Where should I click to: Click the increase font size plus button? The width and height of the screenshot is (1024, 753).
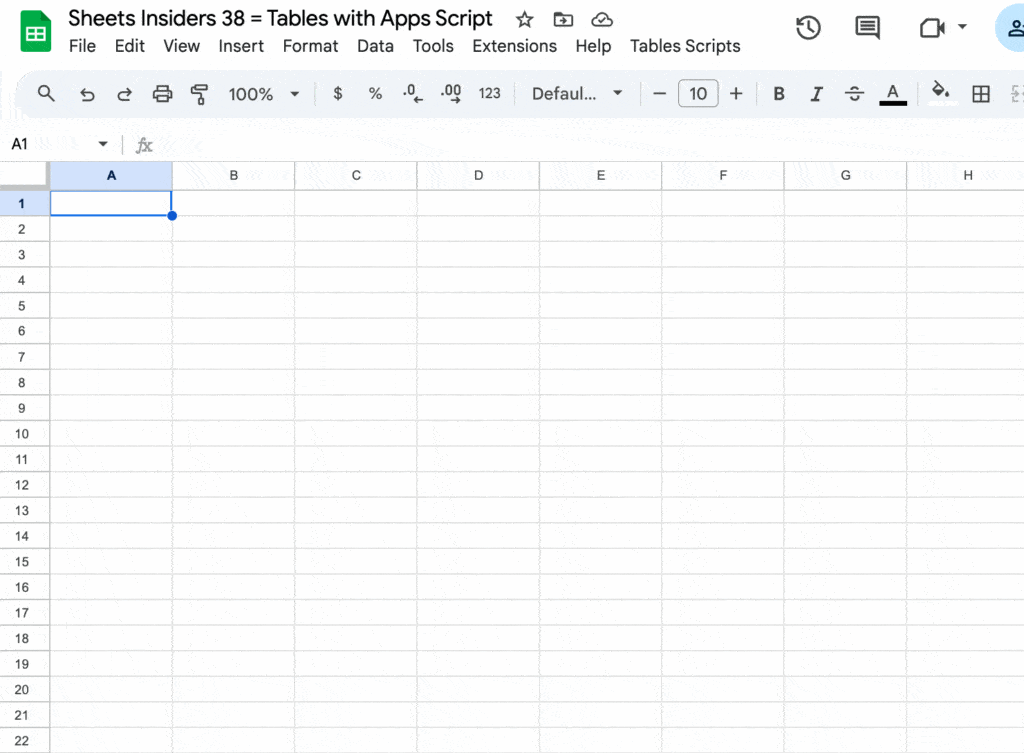pyautogui.click(x=736, y=94)
